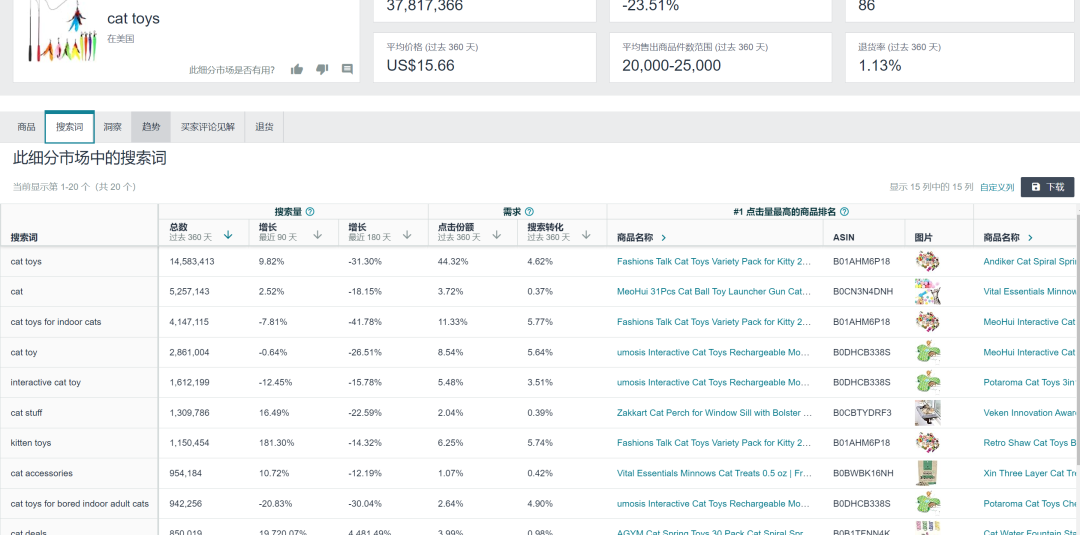Click the 下载 download button
1080x535 pixels.
pyautogui.click(x=1047, y=187)
